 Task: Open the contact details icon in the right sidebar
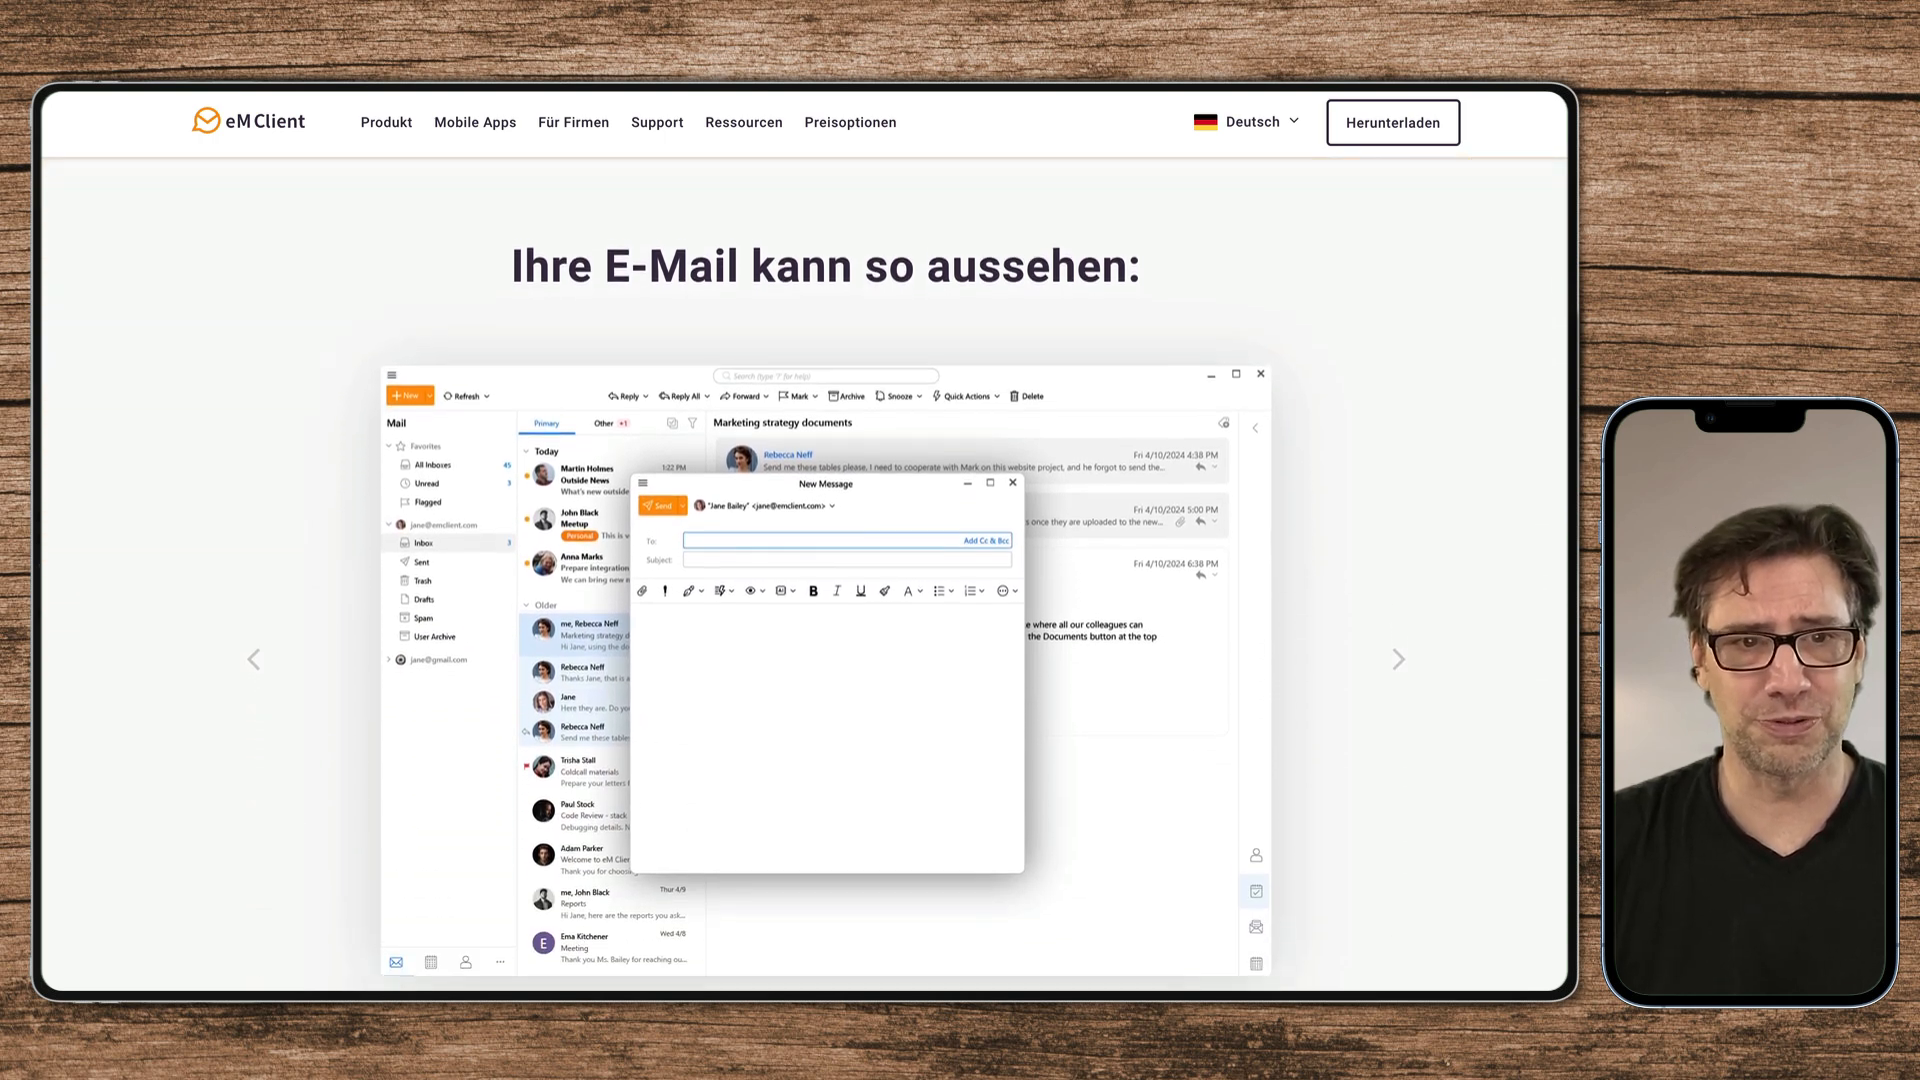[1256, 855]
